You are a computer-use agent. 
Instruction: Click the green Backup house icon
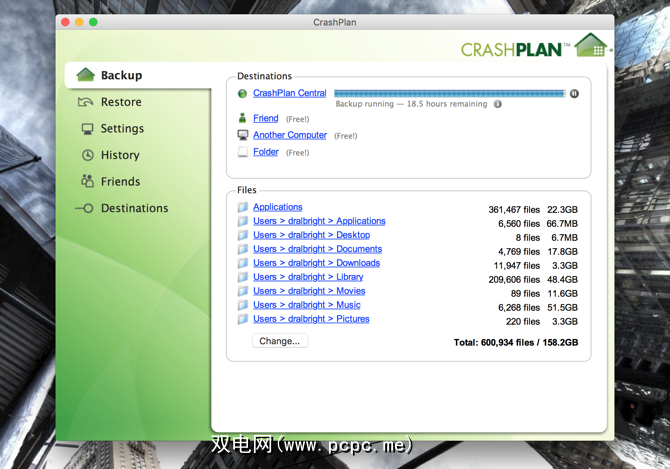[85, 75]
